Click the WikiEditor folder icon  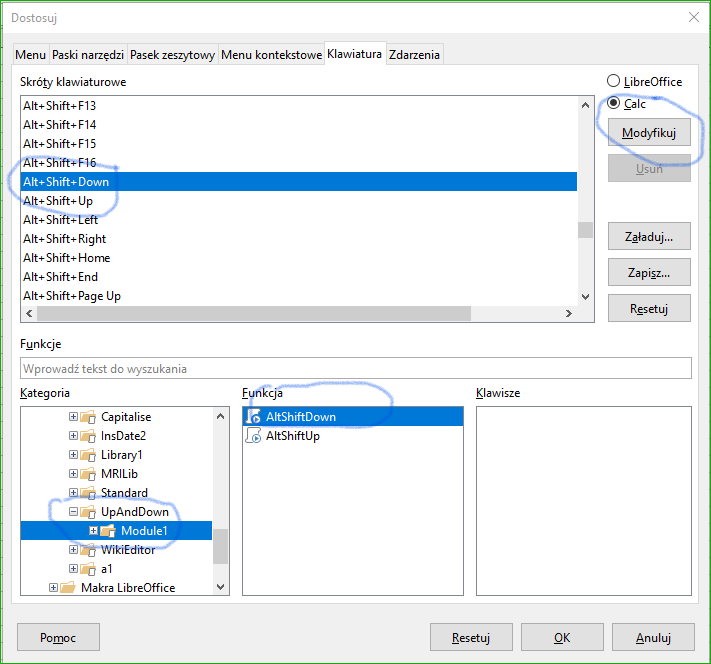click(x=88, y=550)
